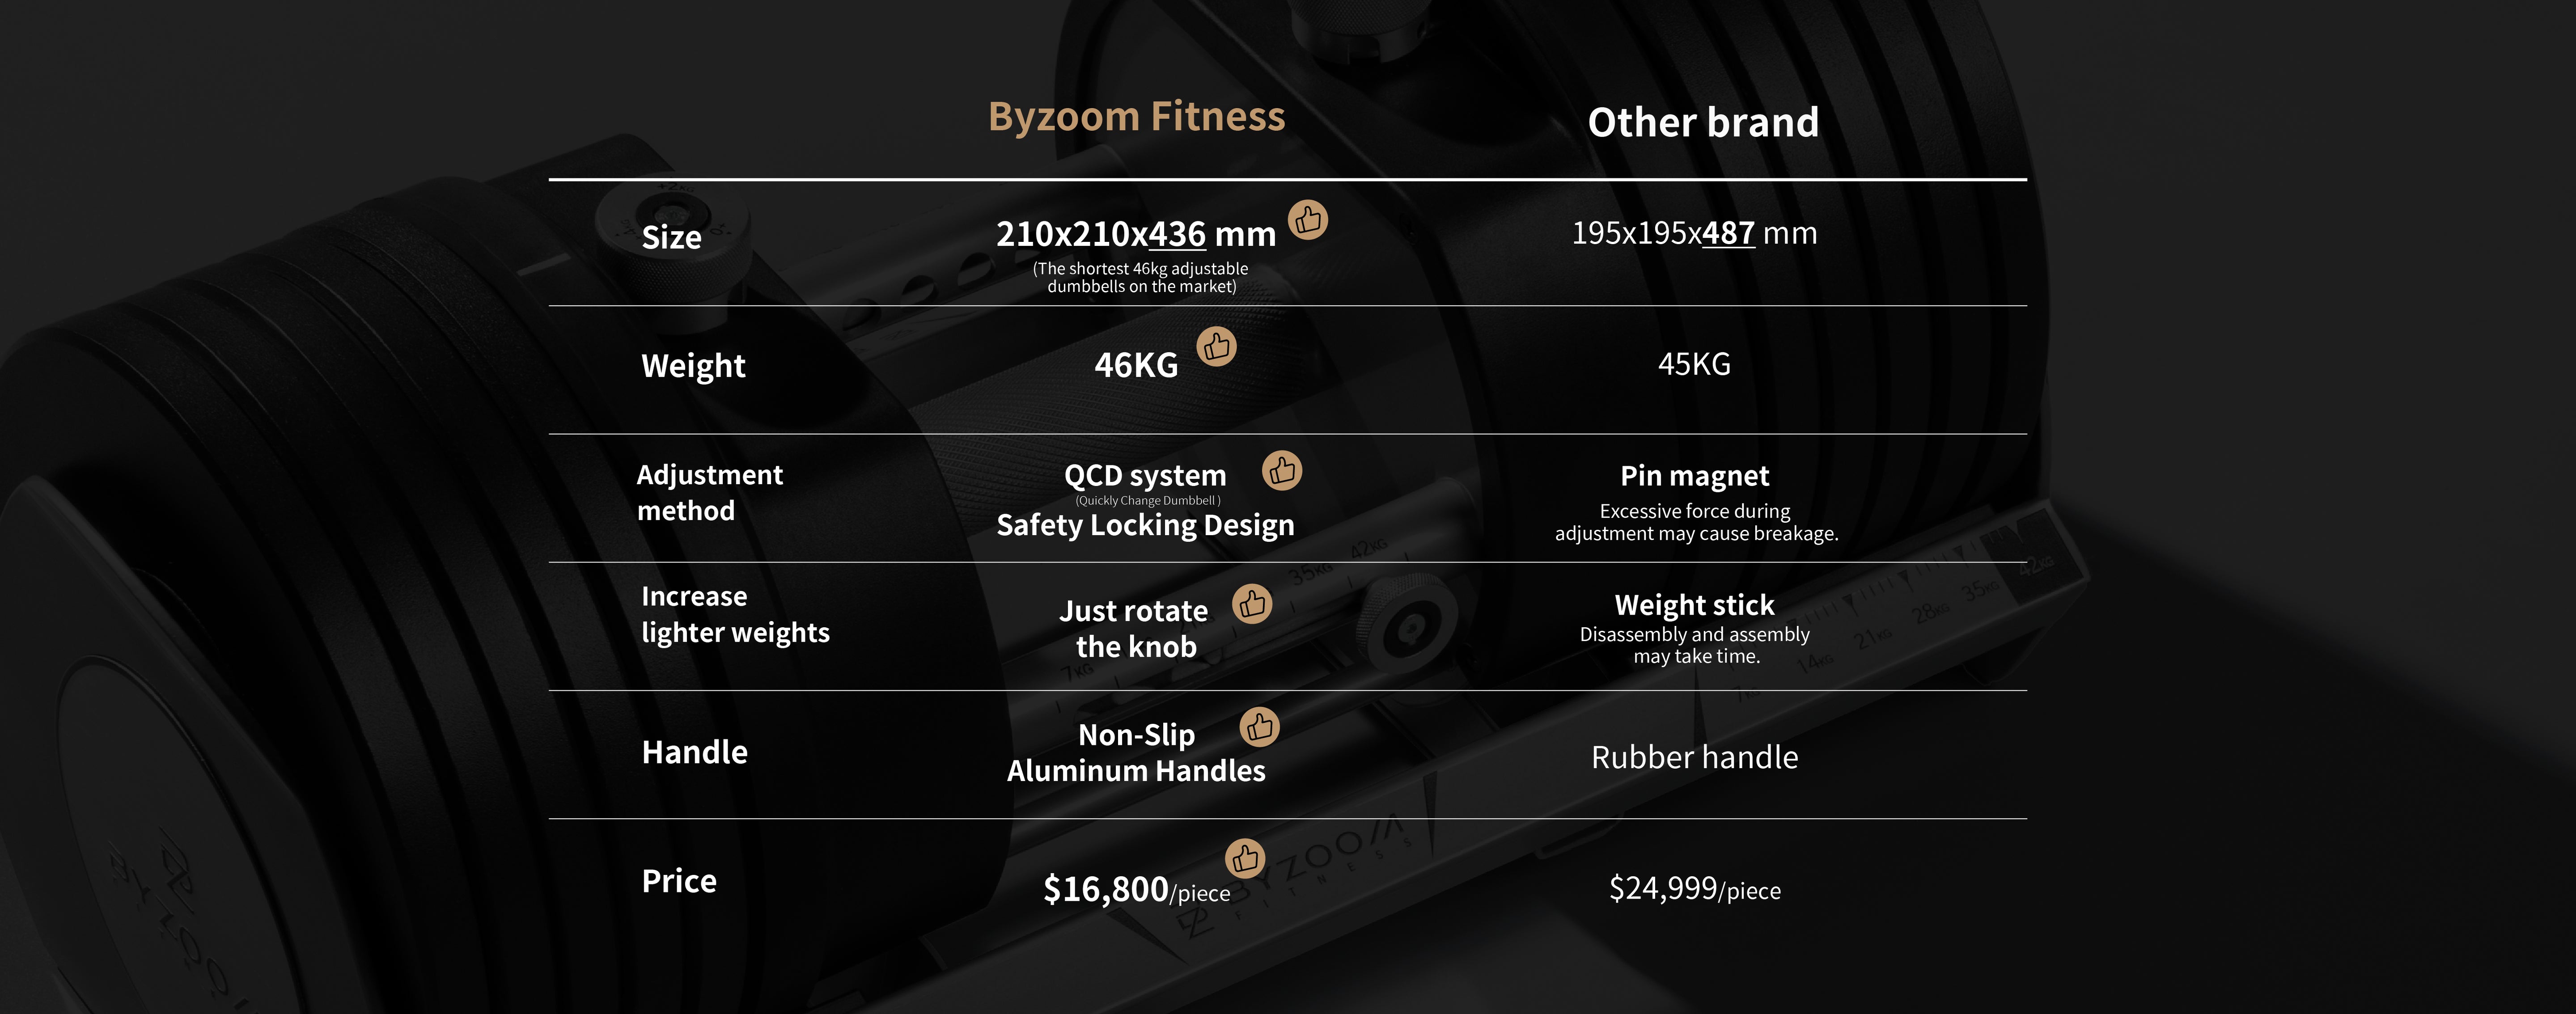Click the Increase lighter weights label

pos(735,614)
